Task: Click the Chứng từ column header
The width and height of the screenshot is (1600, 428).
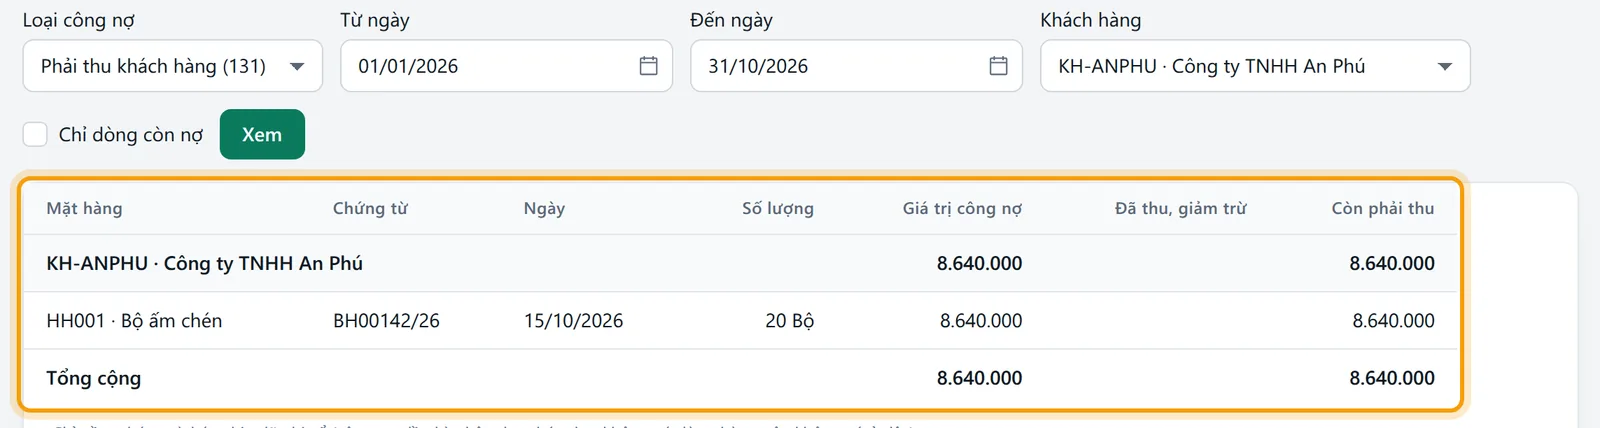Action: [x=370, y=208]
